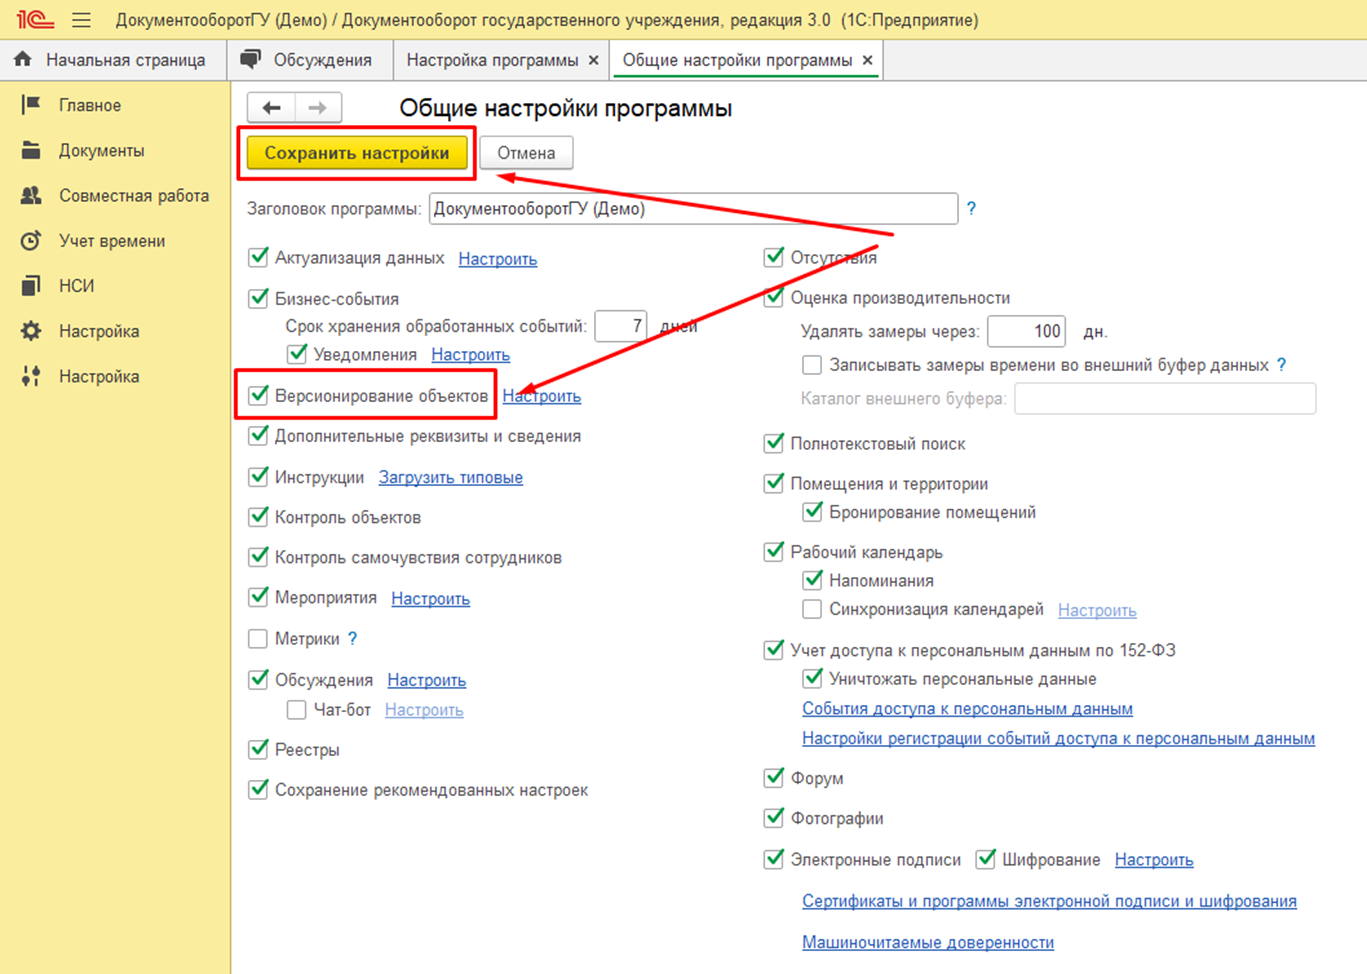Click the Удалять замеры через field
Image resolution: width=1367 pixels, height=974 pixels.
1026,331
